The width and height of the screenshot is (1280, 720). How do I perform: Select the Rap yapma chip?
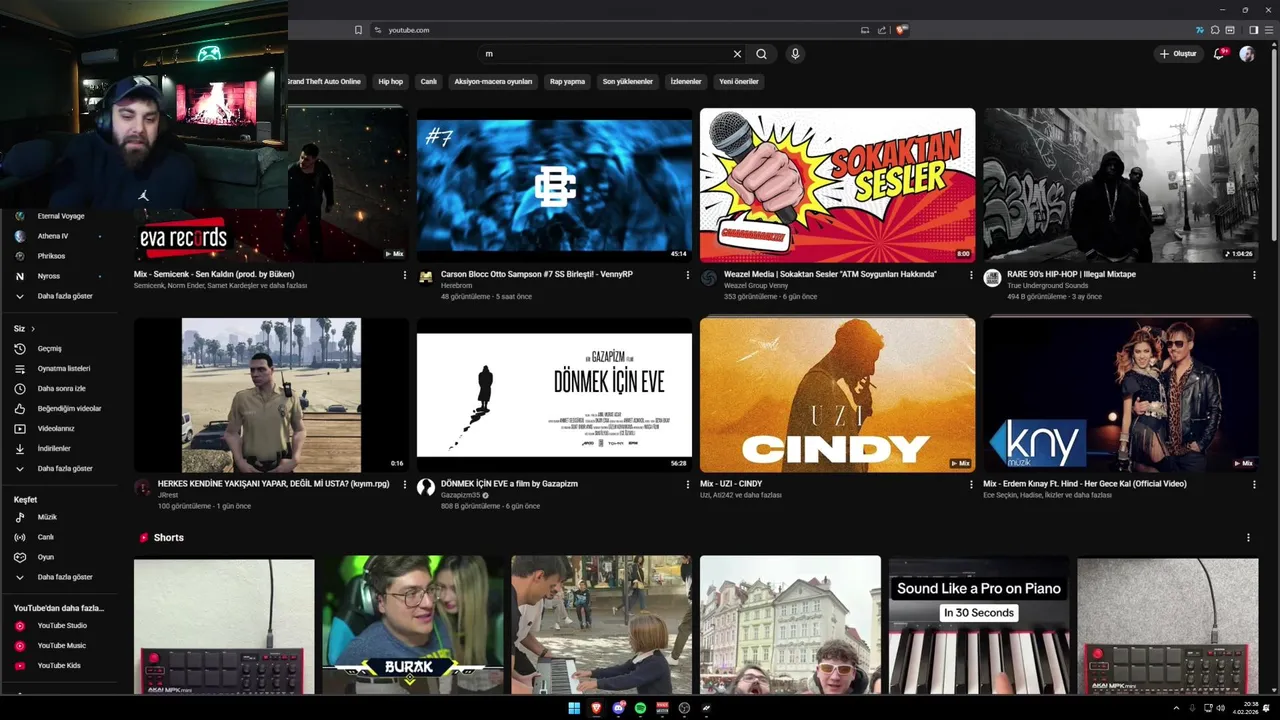click(x=568, y=81)
